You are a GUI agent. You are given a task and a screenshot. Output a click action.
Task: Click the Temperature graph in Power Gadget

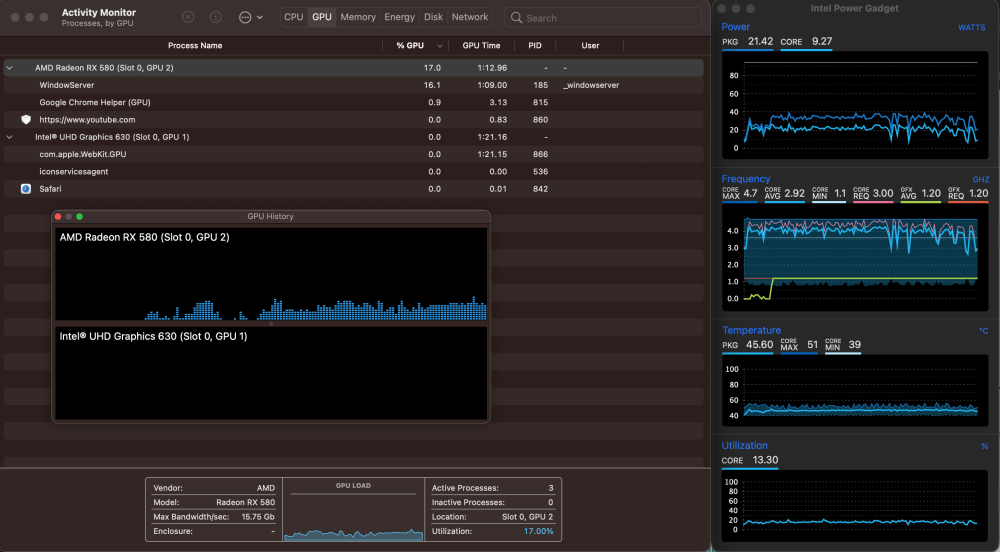click(x=855, y=391)
